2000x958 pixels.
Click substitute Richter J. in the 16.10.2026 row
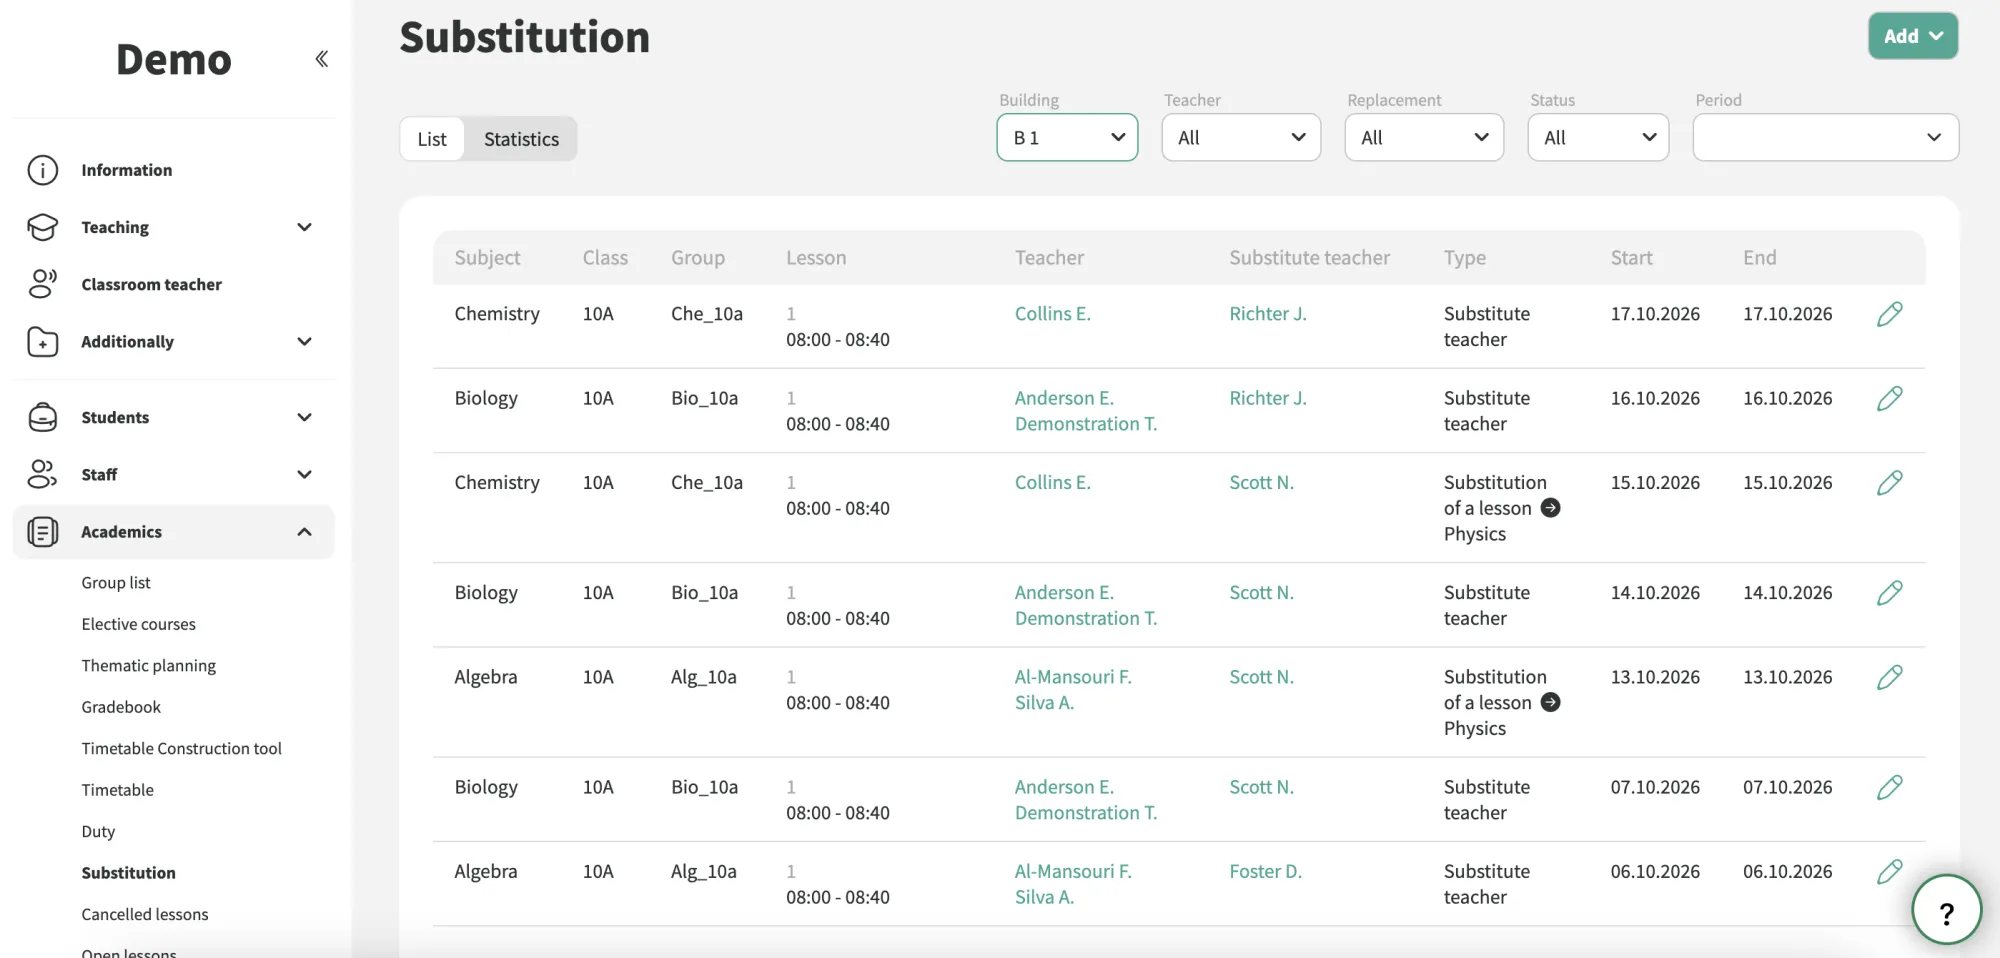click(x=1267, y=398)
